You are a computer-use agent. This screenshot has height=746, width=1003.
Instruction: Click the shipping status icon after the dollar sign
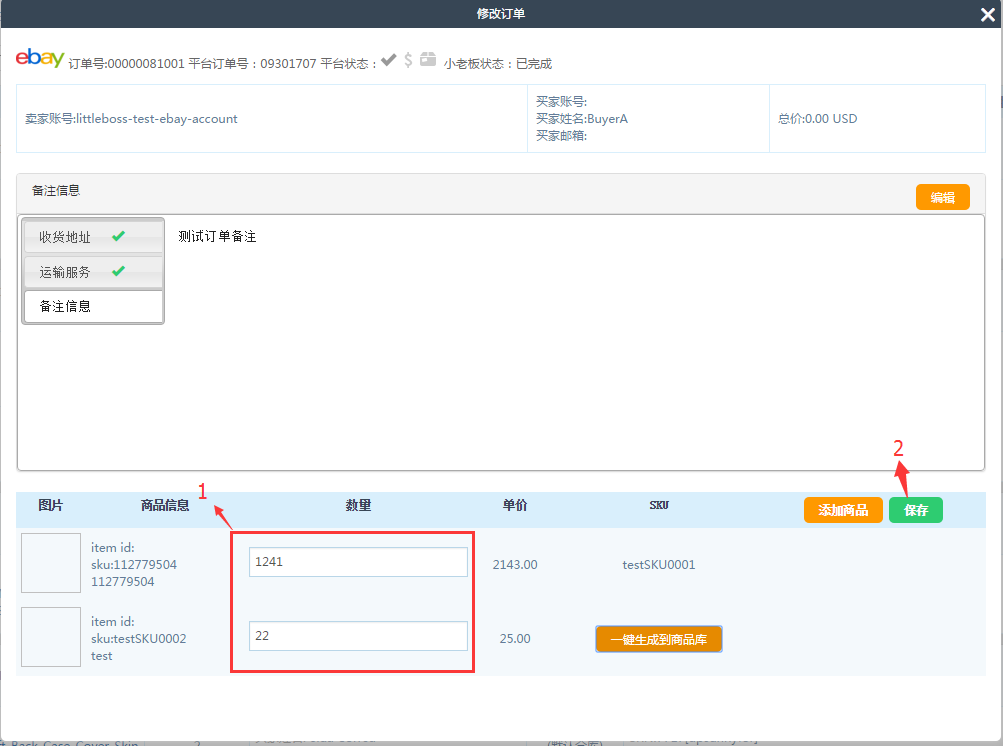(x=428, y=60)
